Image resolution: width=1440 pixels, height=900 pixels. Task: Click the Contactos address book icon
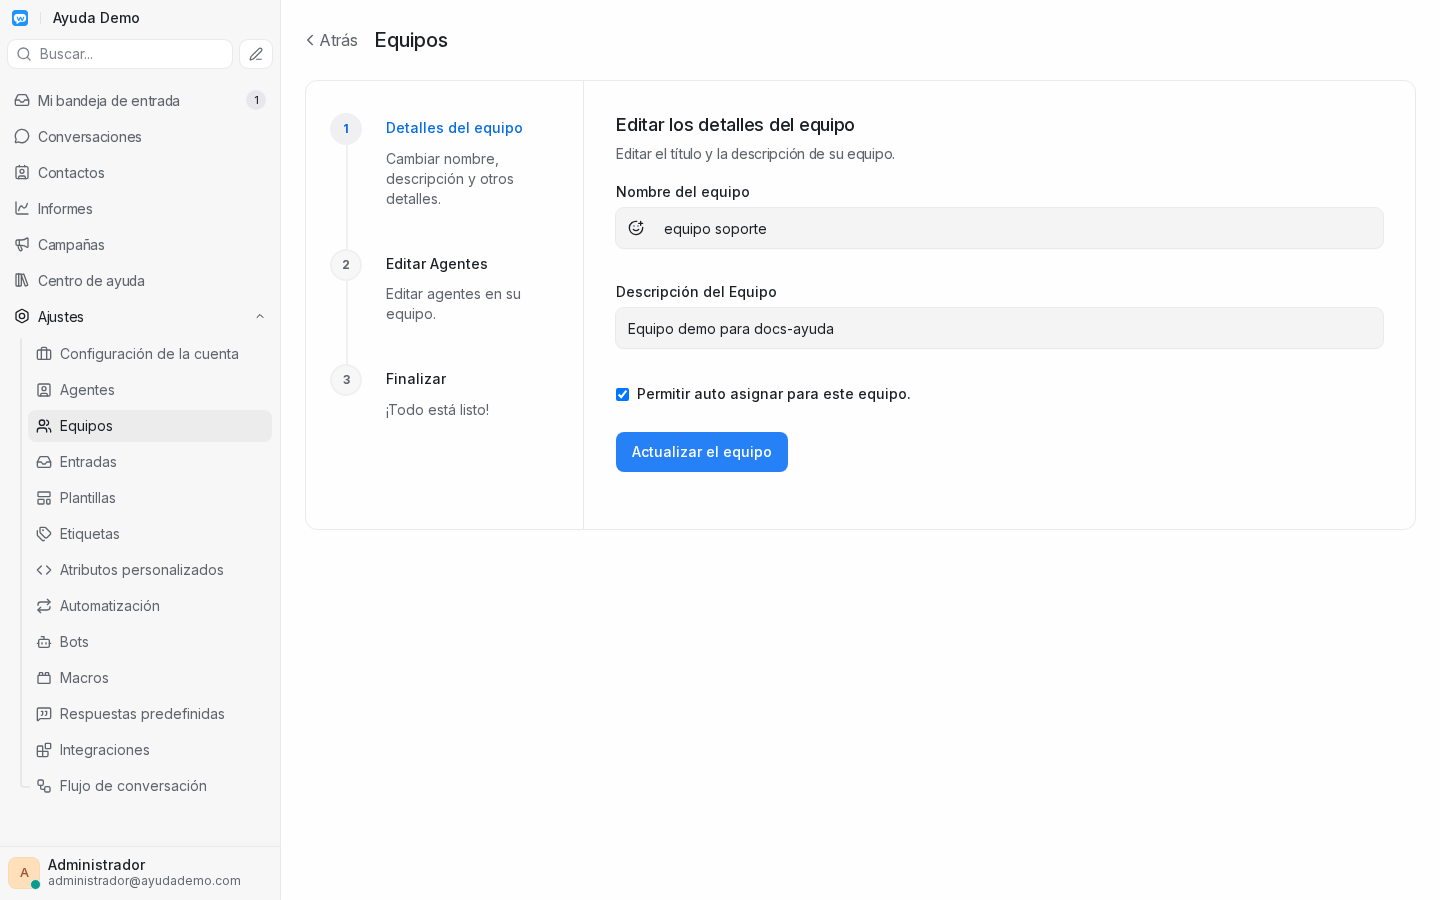(x=22, y=172)
